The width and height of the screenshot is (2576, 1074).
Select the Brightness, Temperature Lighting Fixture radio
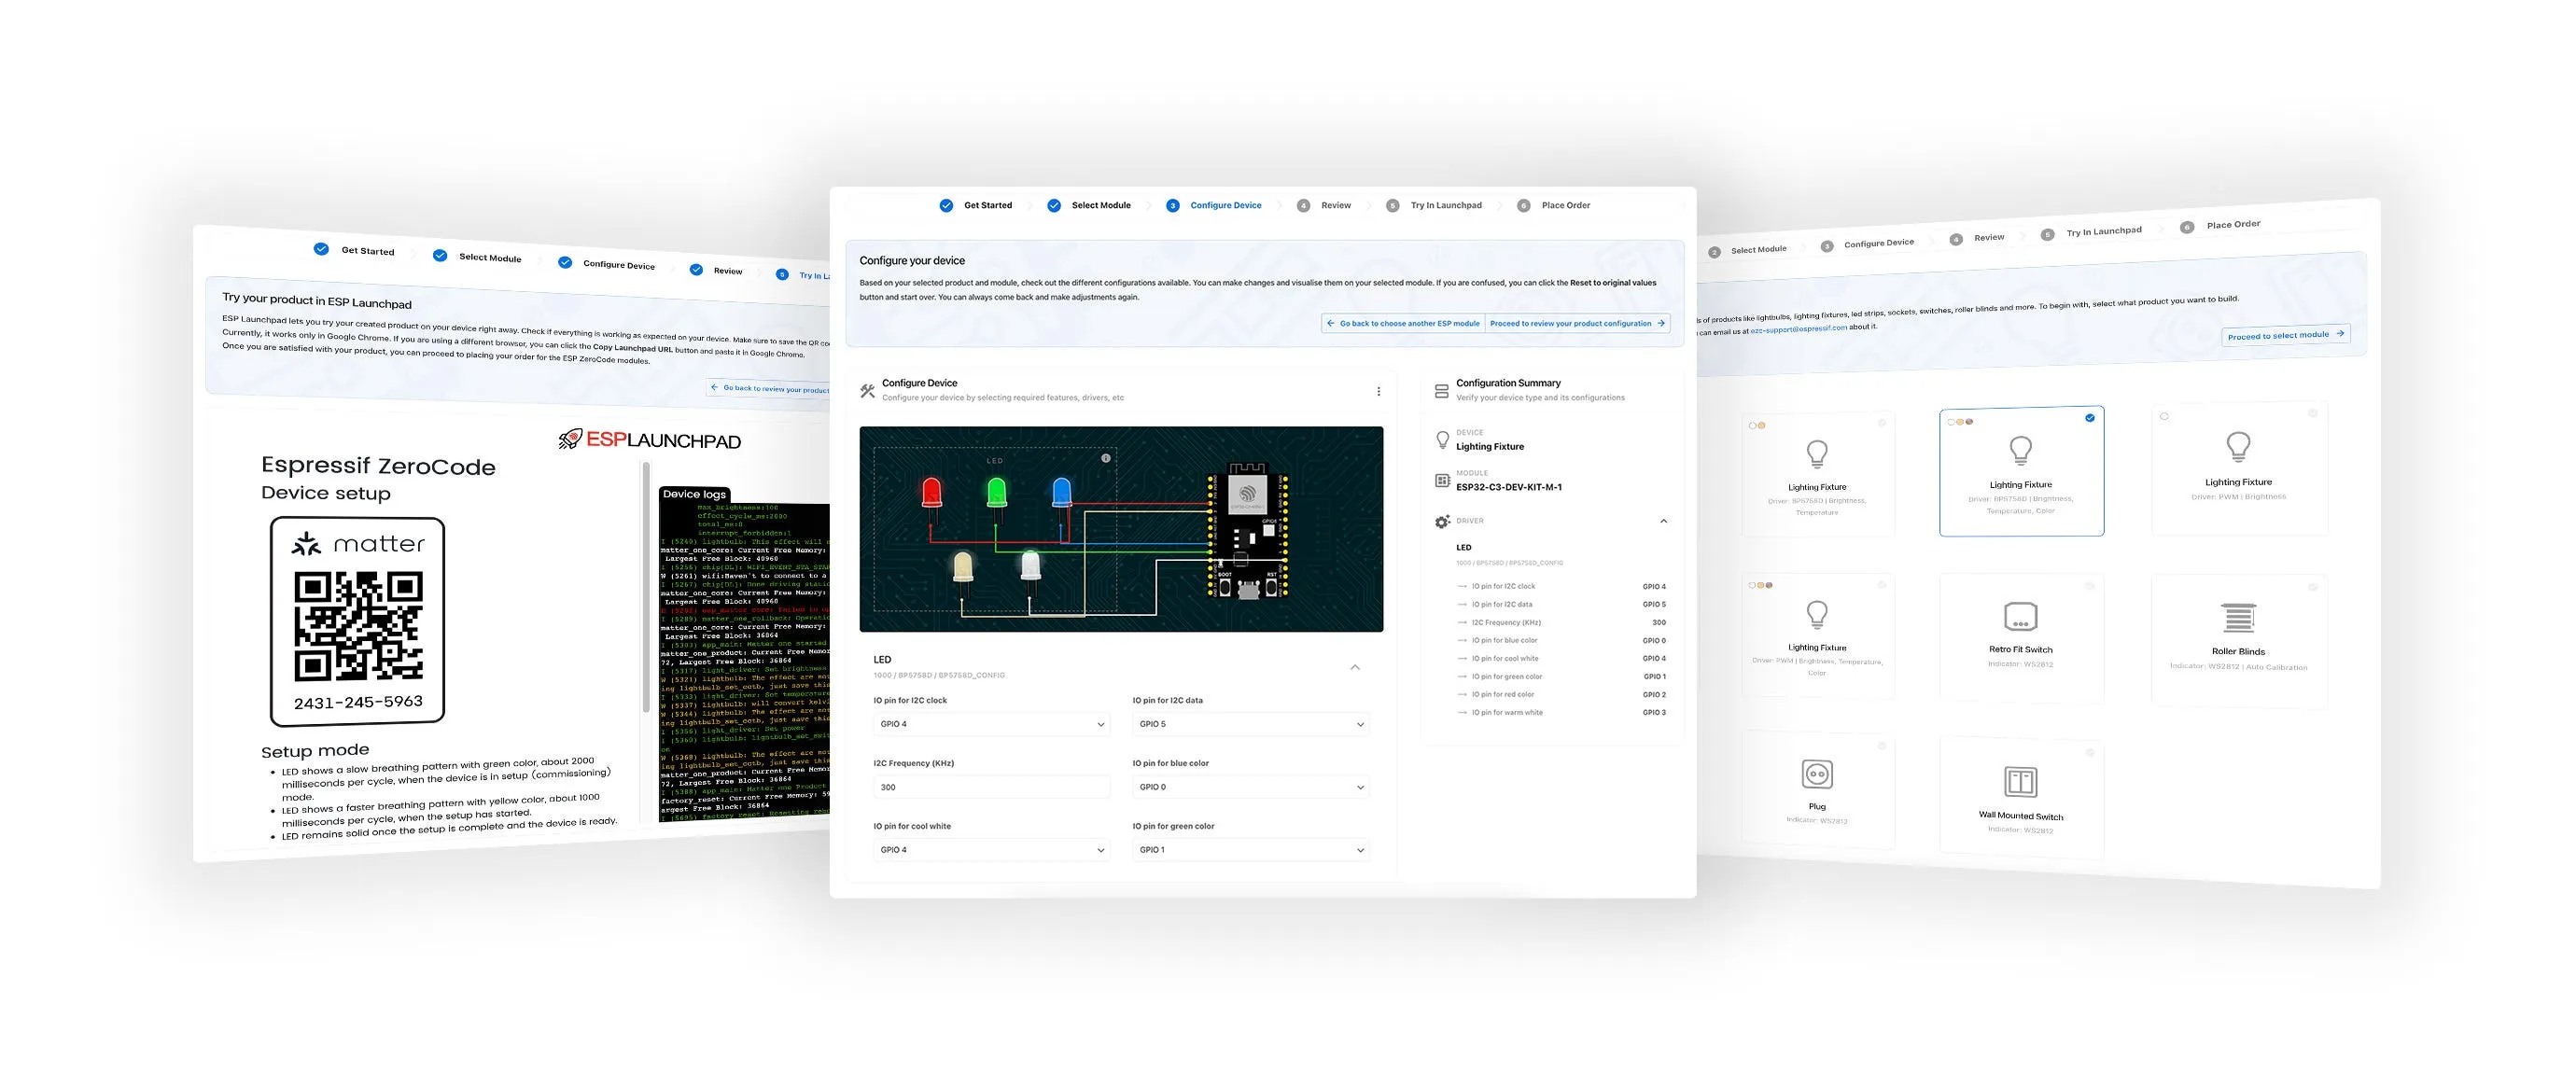1881,423
